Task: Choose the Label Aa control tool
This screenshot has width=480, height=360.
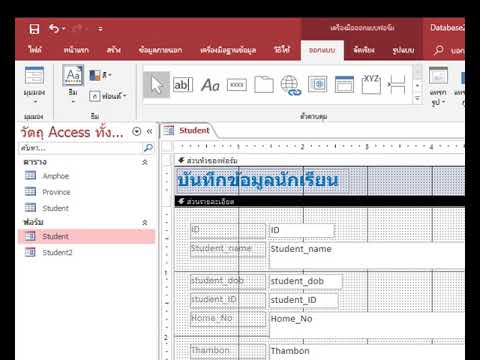Action: coord(210,85)
